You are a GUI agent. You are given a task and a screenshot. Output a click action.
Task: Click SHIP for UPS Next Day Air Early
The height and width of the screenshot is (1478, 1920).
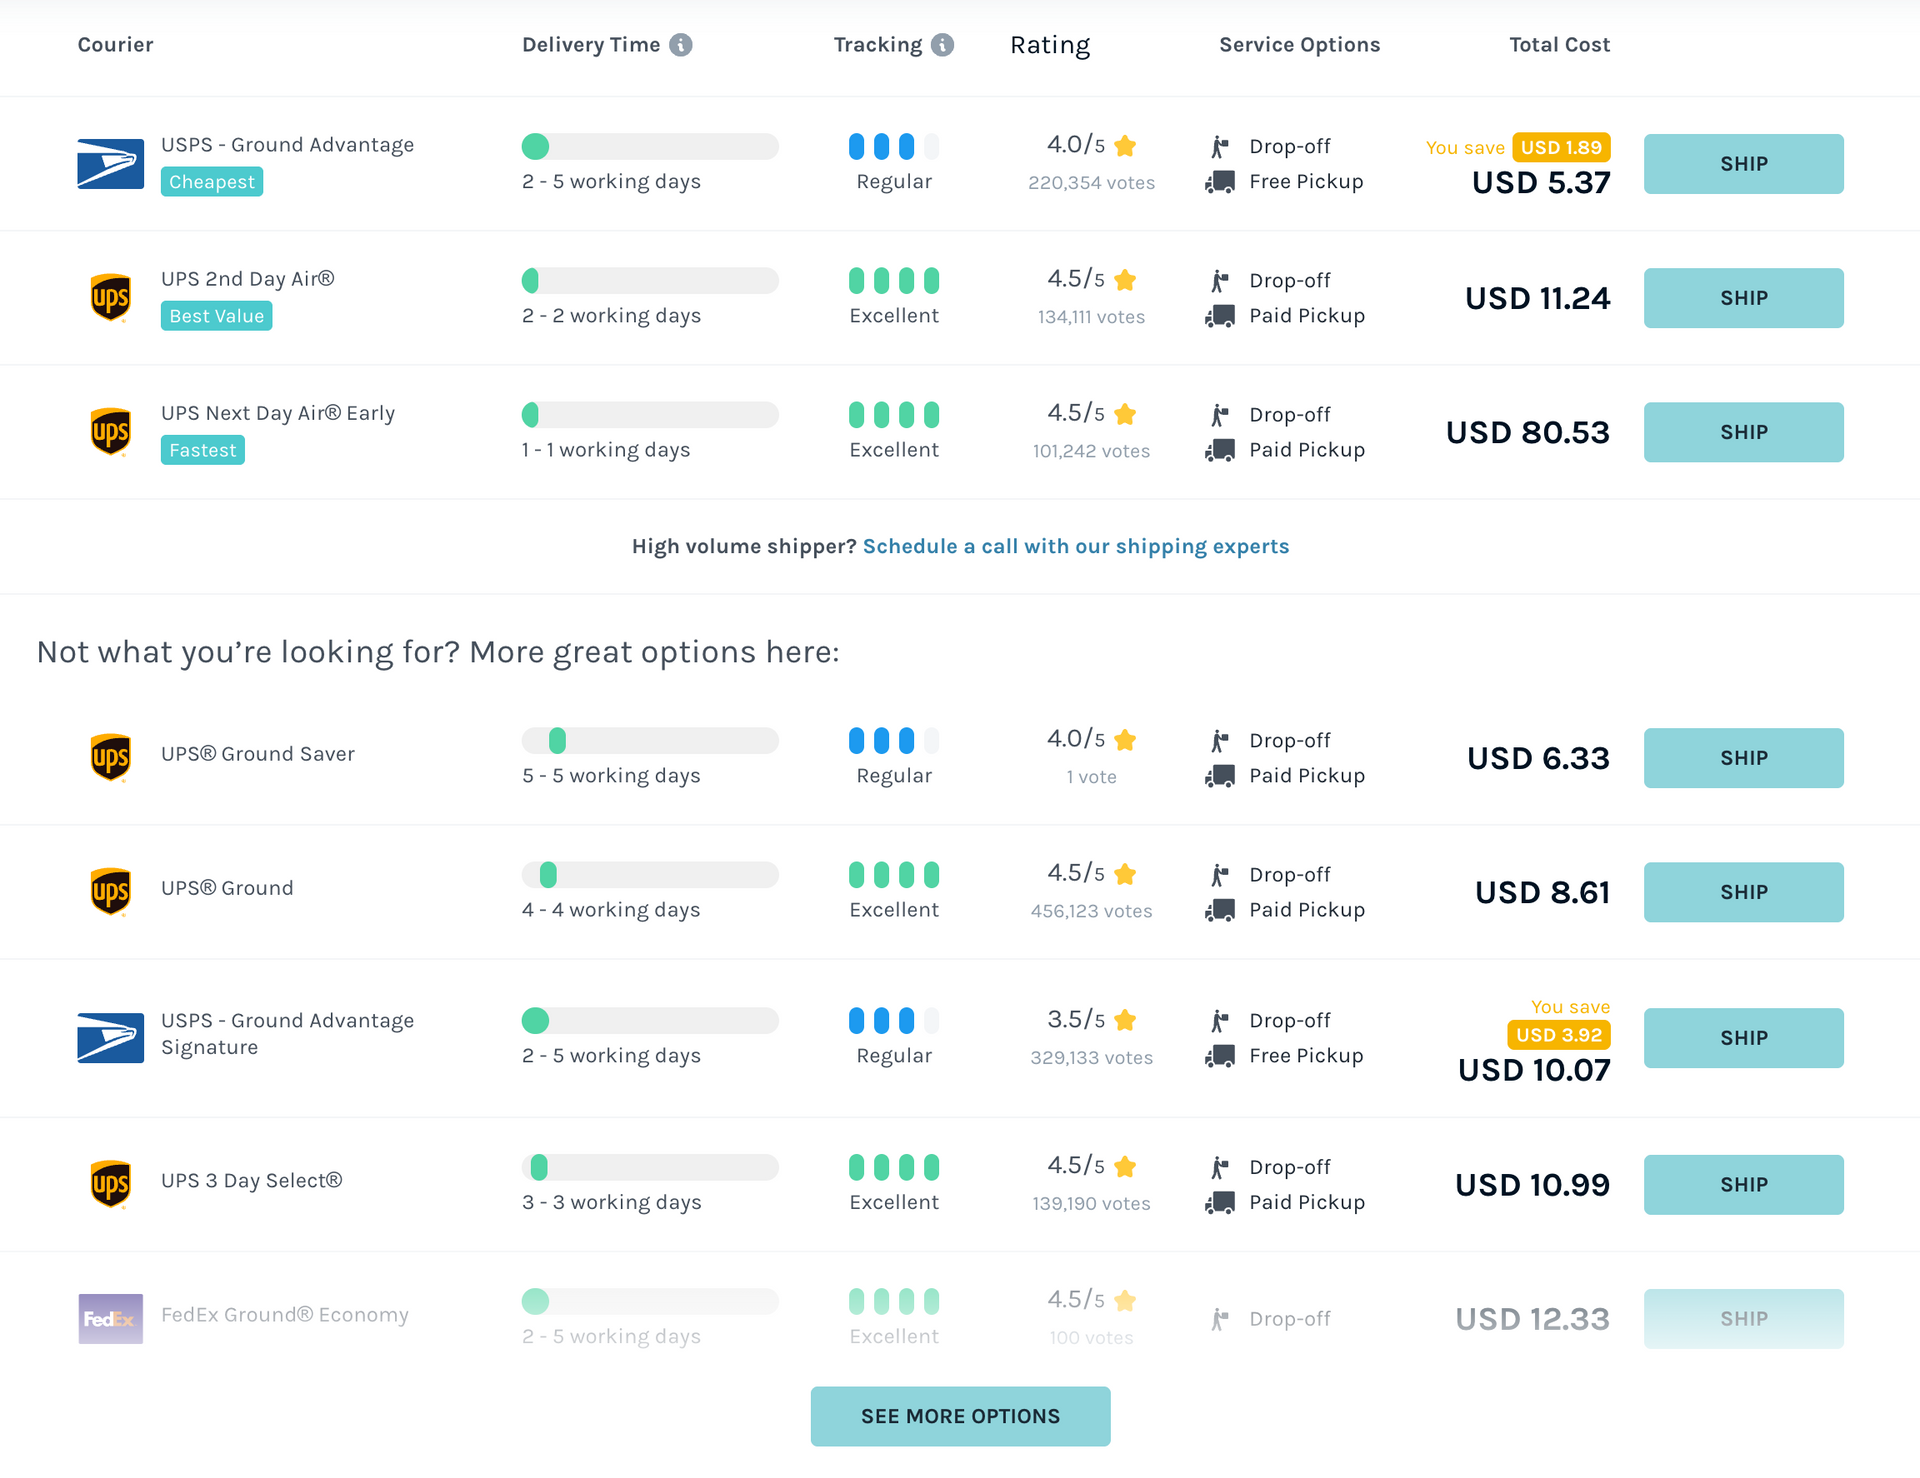click(x=1743, y=432)
